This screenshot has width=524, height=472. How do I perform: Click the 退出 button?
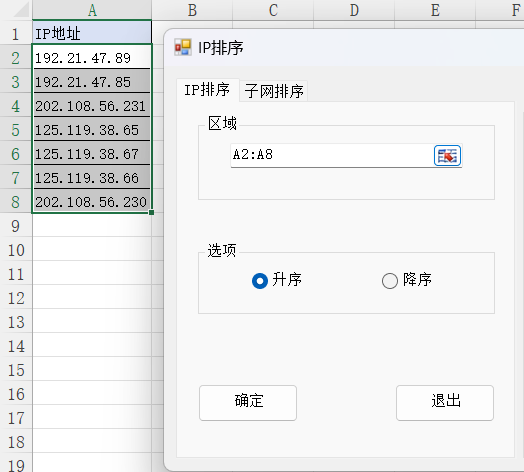(445, 402)
